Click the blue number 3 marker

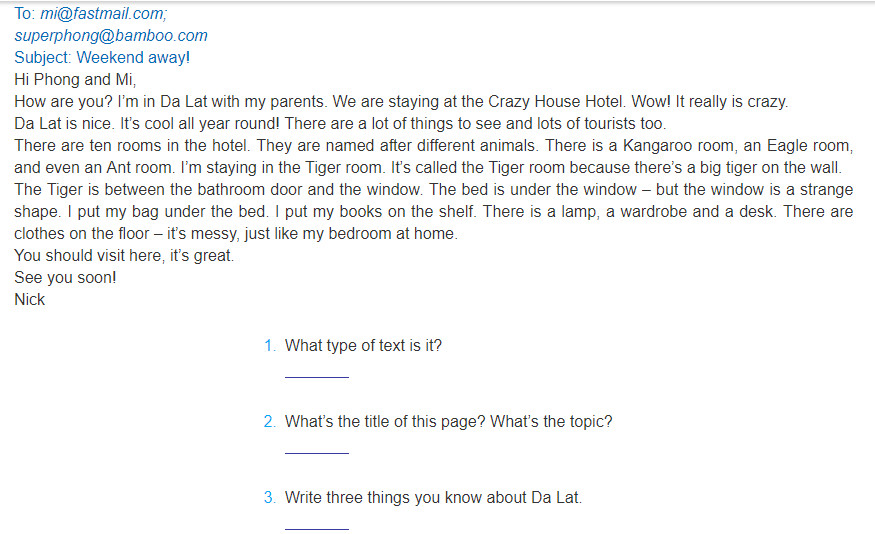click(270, 498)
